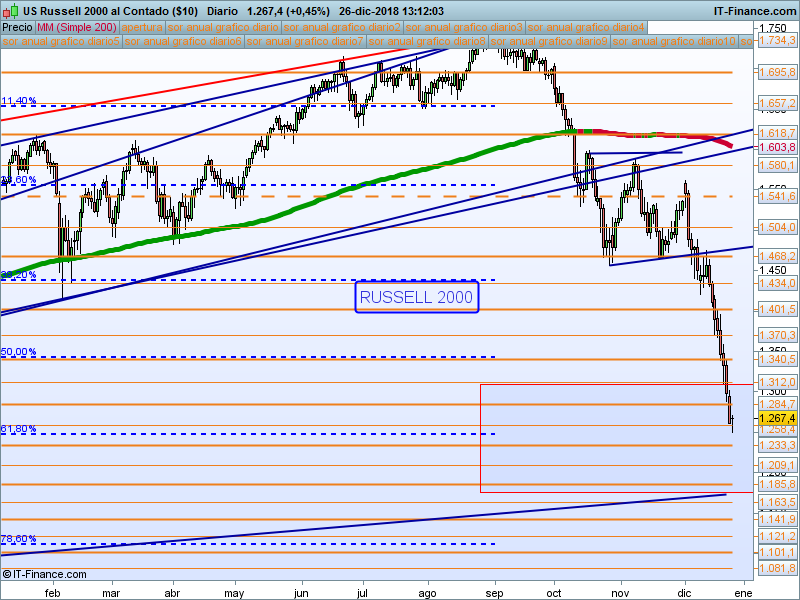Click the 38,20% Fibonacci label

(x=19, y=274)
